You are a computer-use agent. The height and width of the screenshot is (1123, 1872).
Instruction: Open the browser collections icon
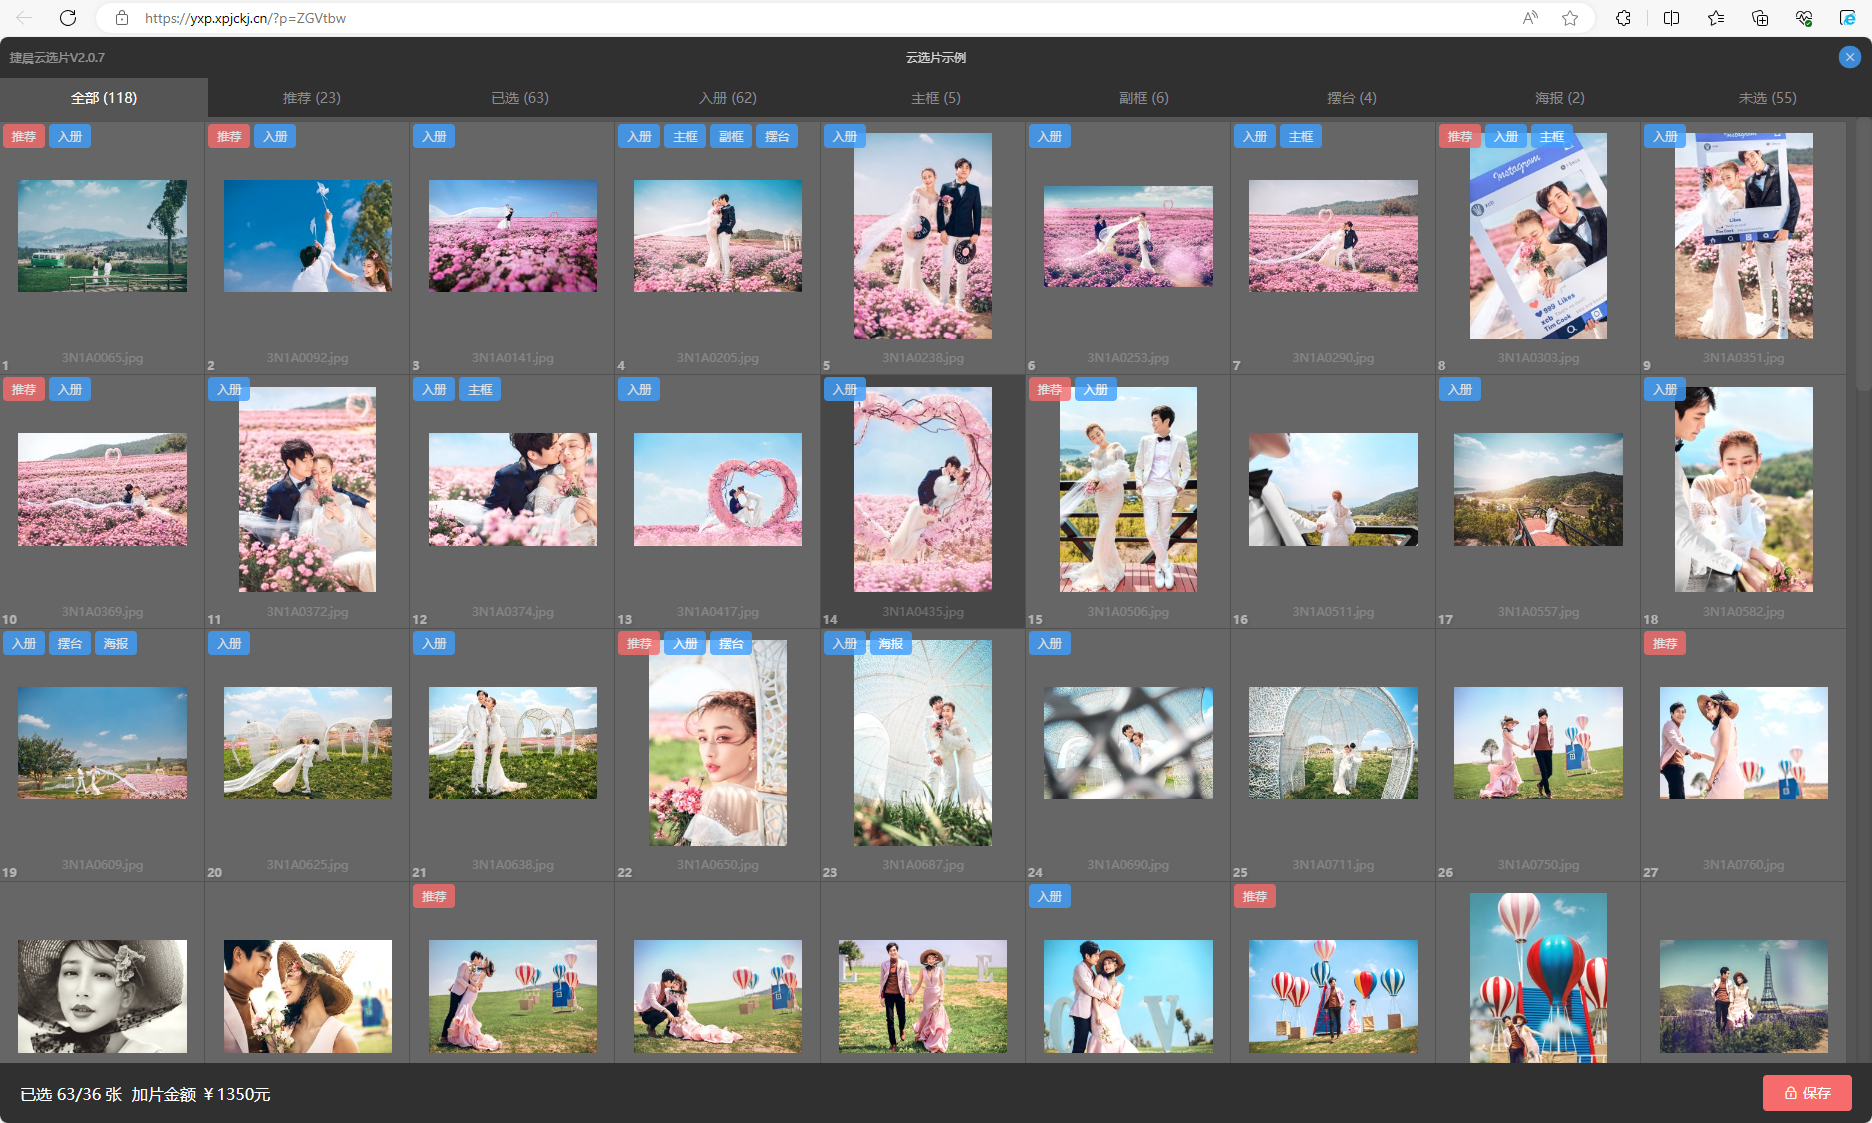click(x=1760, y=18)
